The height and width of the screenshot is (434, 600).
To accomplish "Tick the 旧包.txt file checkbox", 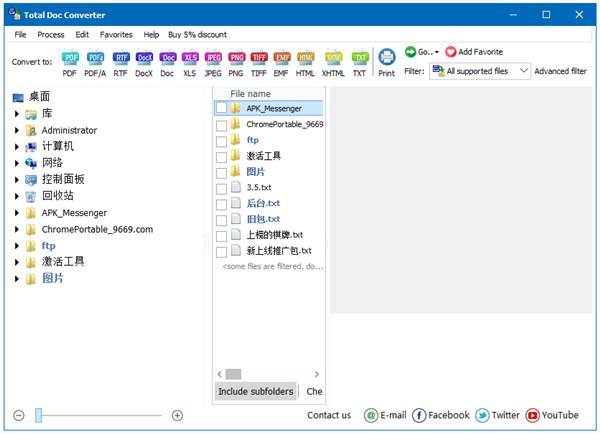I will click(x=222, y=220).
